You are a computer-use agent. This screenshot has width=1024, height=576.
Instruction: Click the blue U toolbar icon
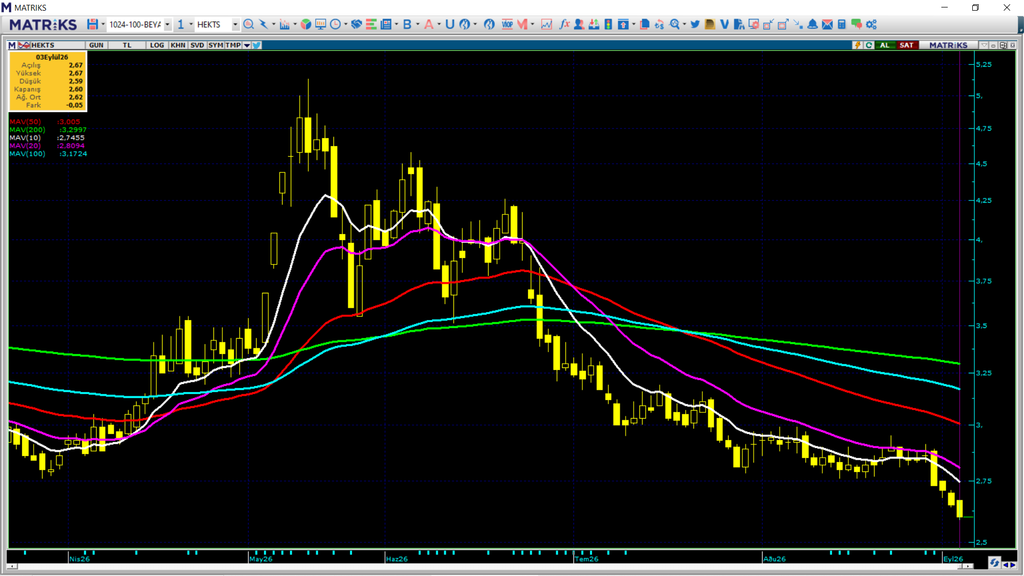(x=450, y=24)
